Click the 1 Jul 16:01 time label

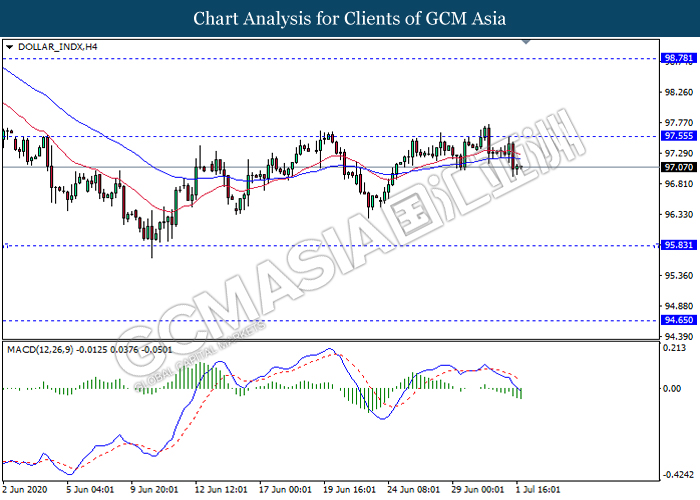(x=538, y=490)
